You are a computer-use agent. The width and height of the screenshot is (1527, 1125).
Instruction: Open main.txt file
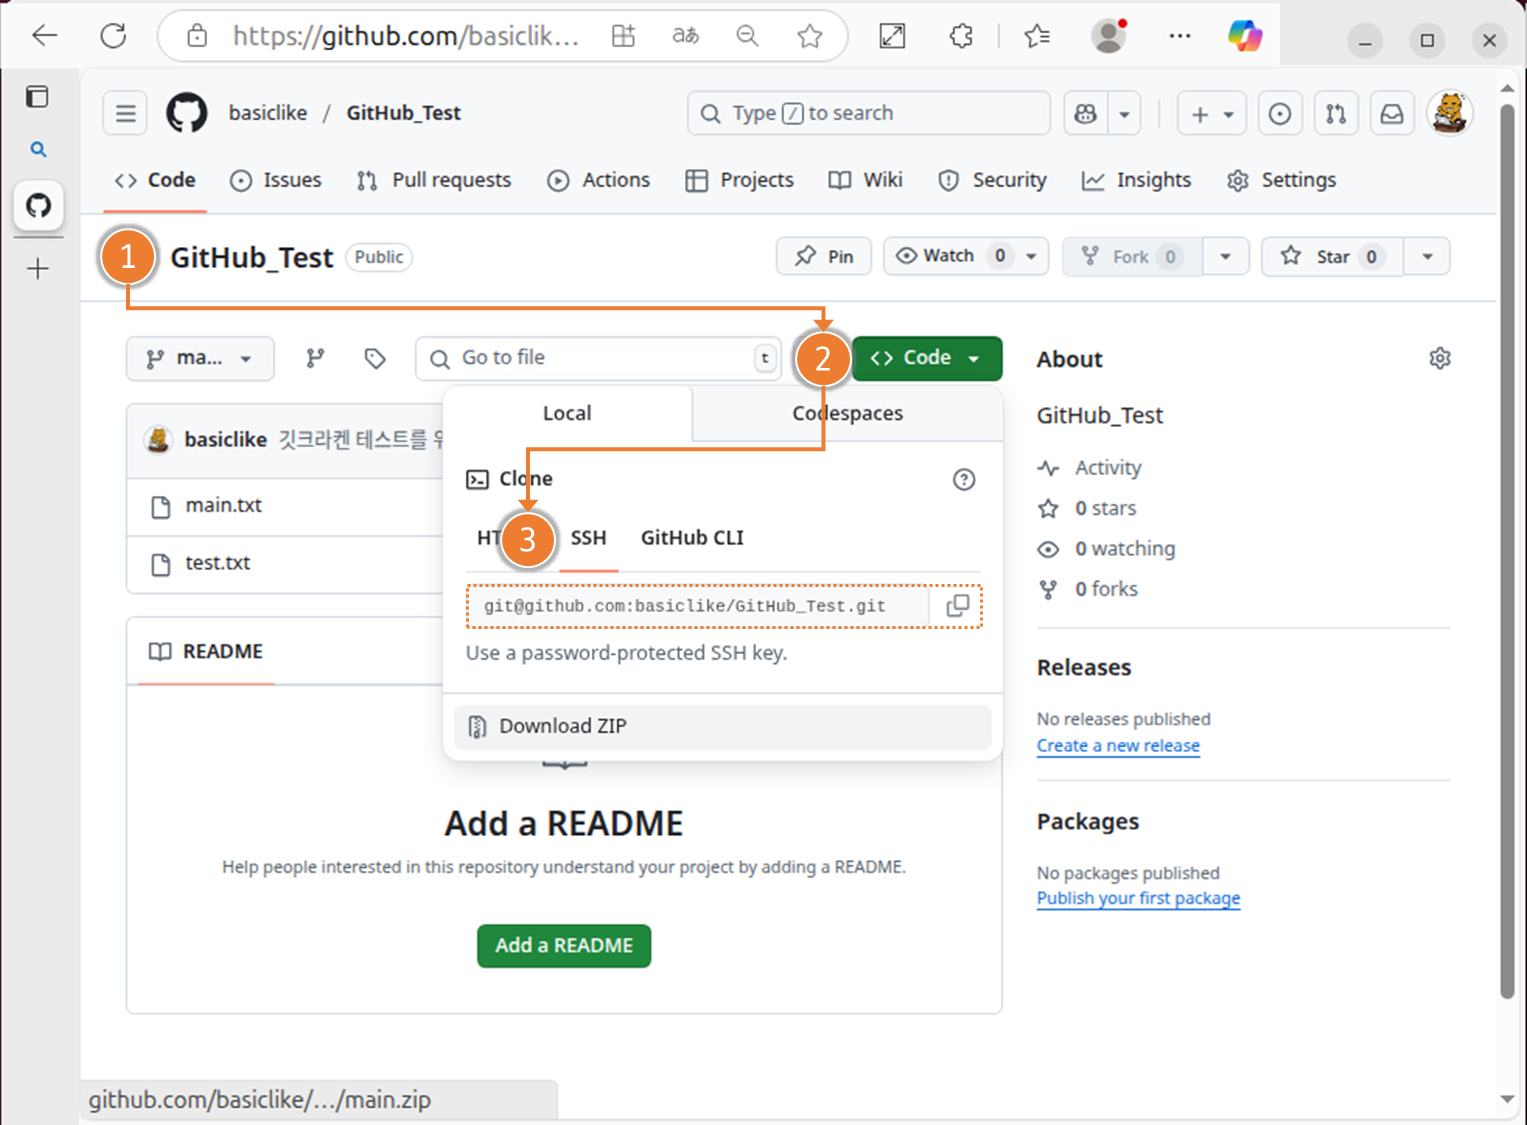point(223,506)
